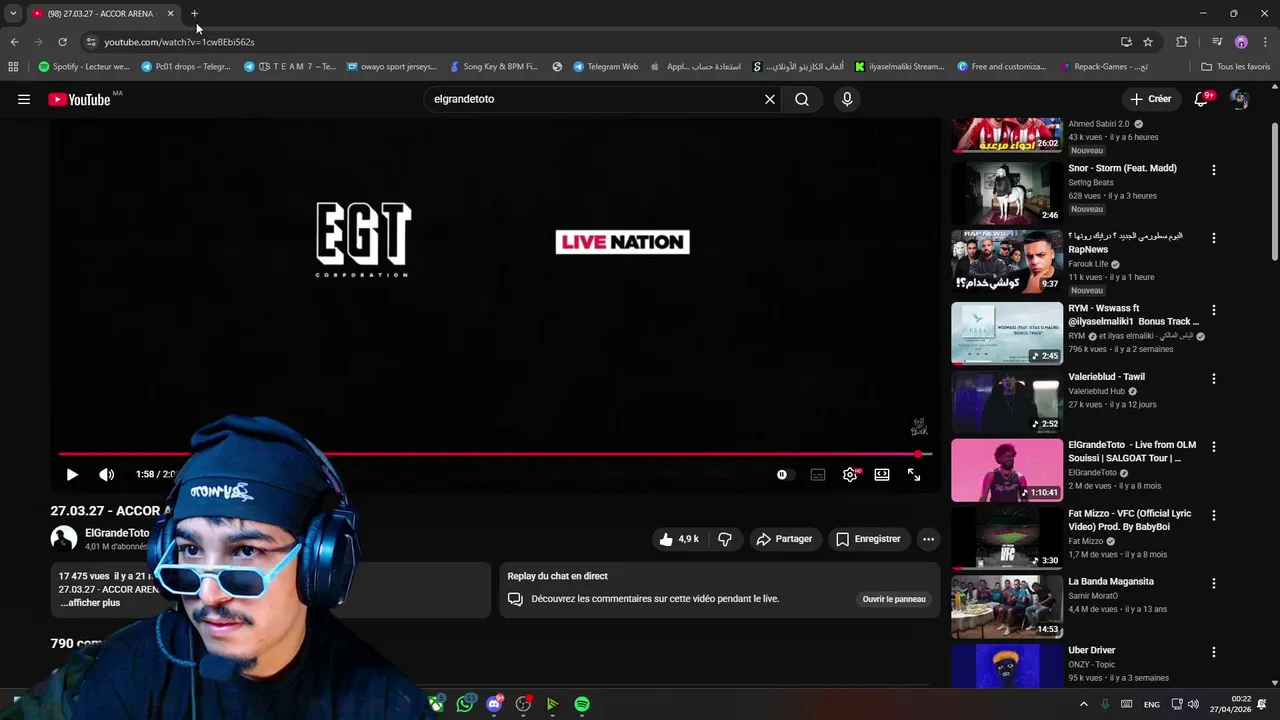Screen dimensions: 1280x720
Task: Open options for Live from OLM Souissi video
Action: [1214, 447]
